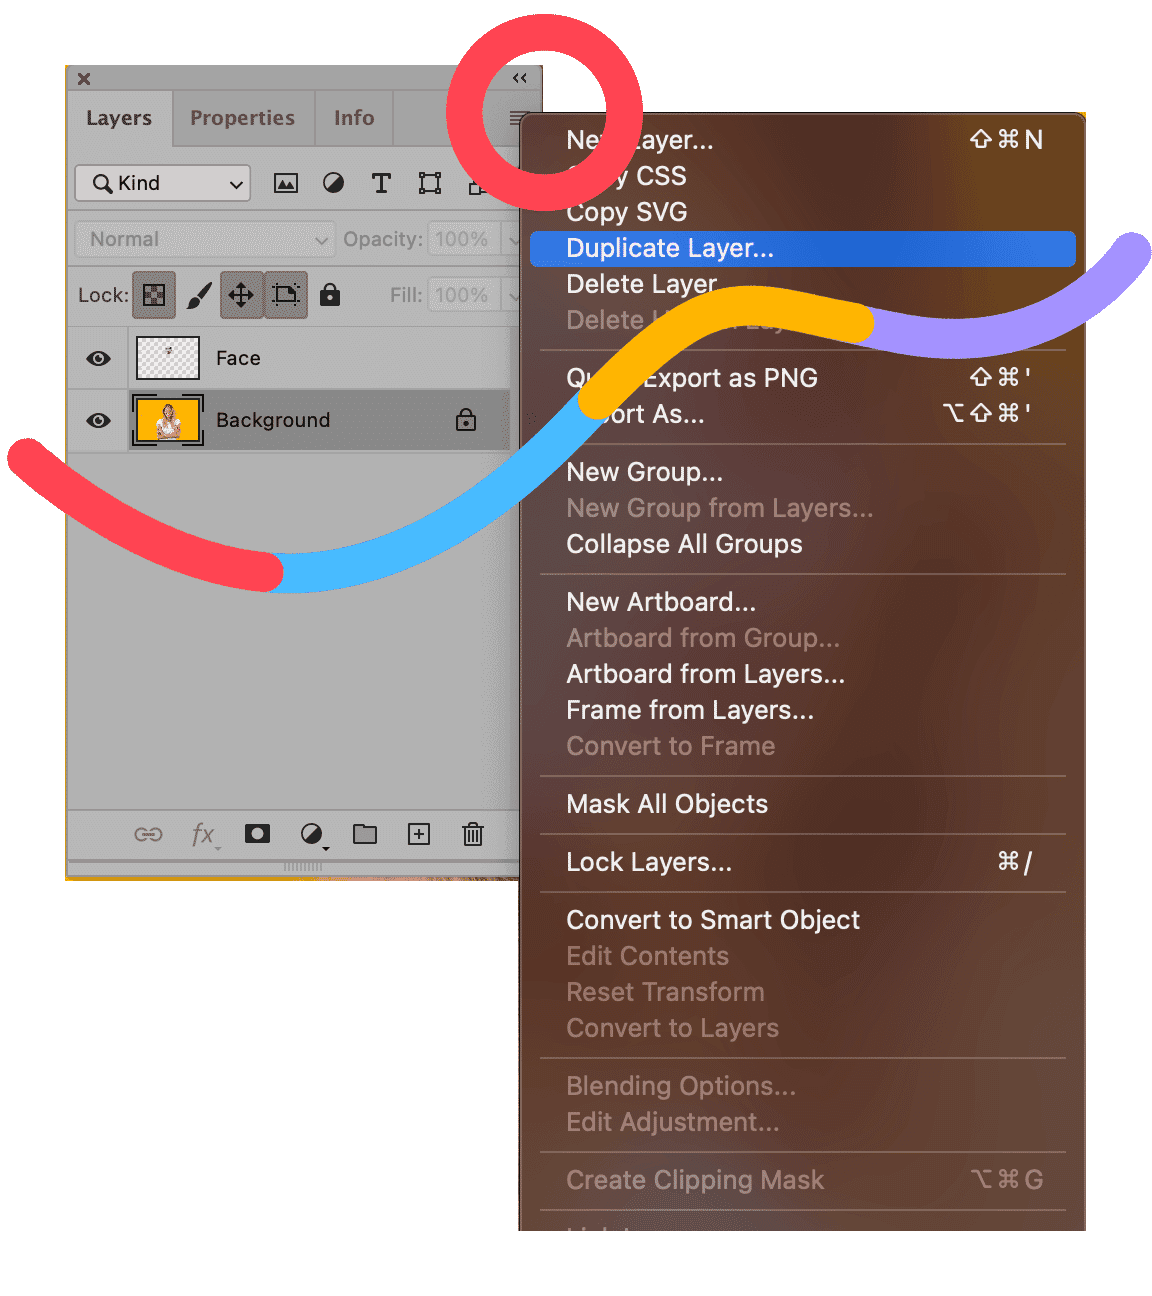
Task: Click the create new layer plus icon
Action: click(419, 834)
